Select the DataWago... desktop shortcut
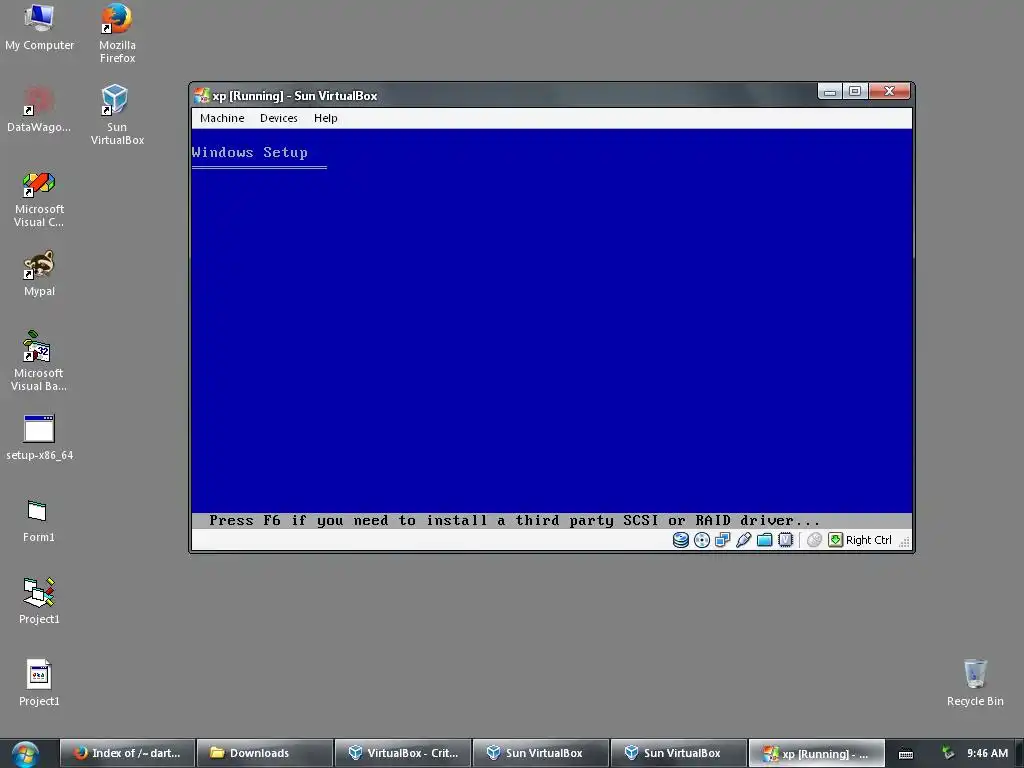Screen dimensions: 1024x768 click(x=39, y=109)
